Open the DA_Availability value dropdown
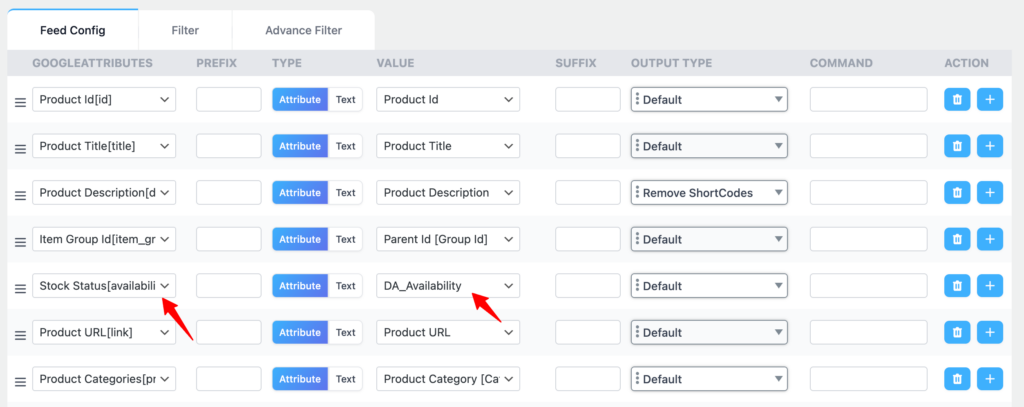The width and height of the screenshot is (1024, 407). (447, 286)
